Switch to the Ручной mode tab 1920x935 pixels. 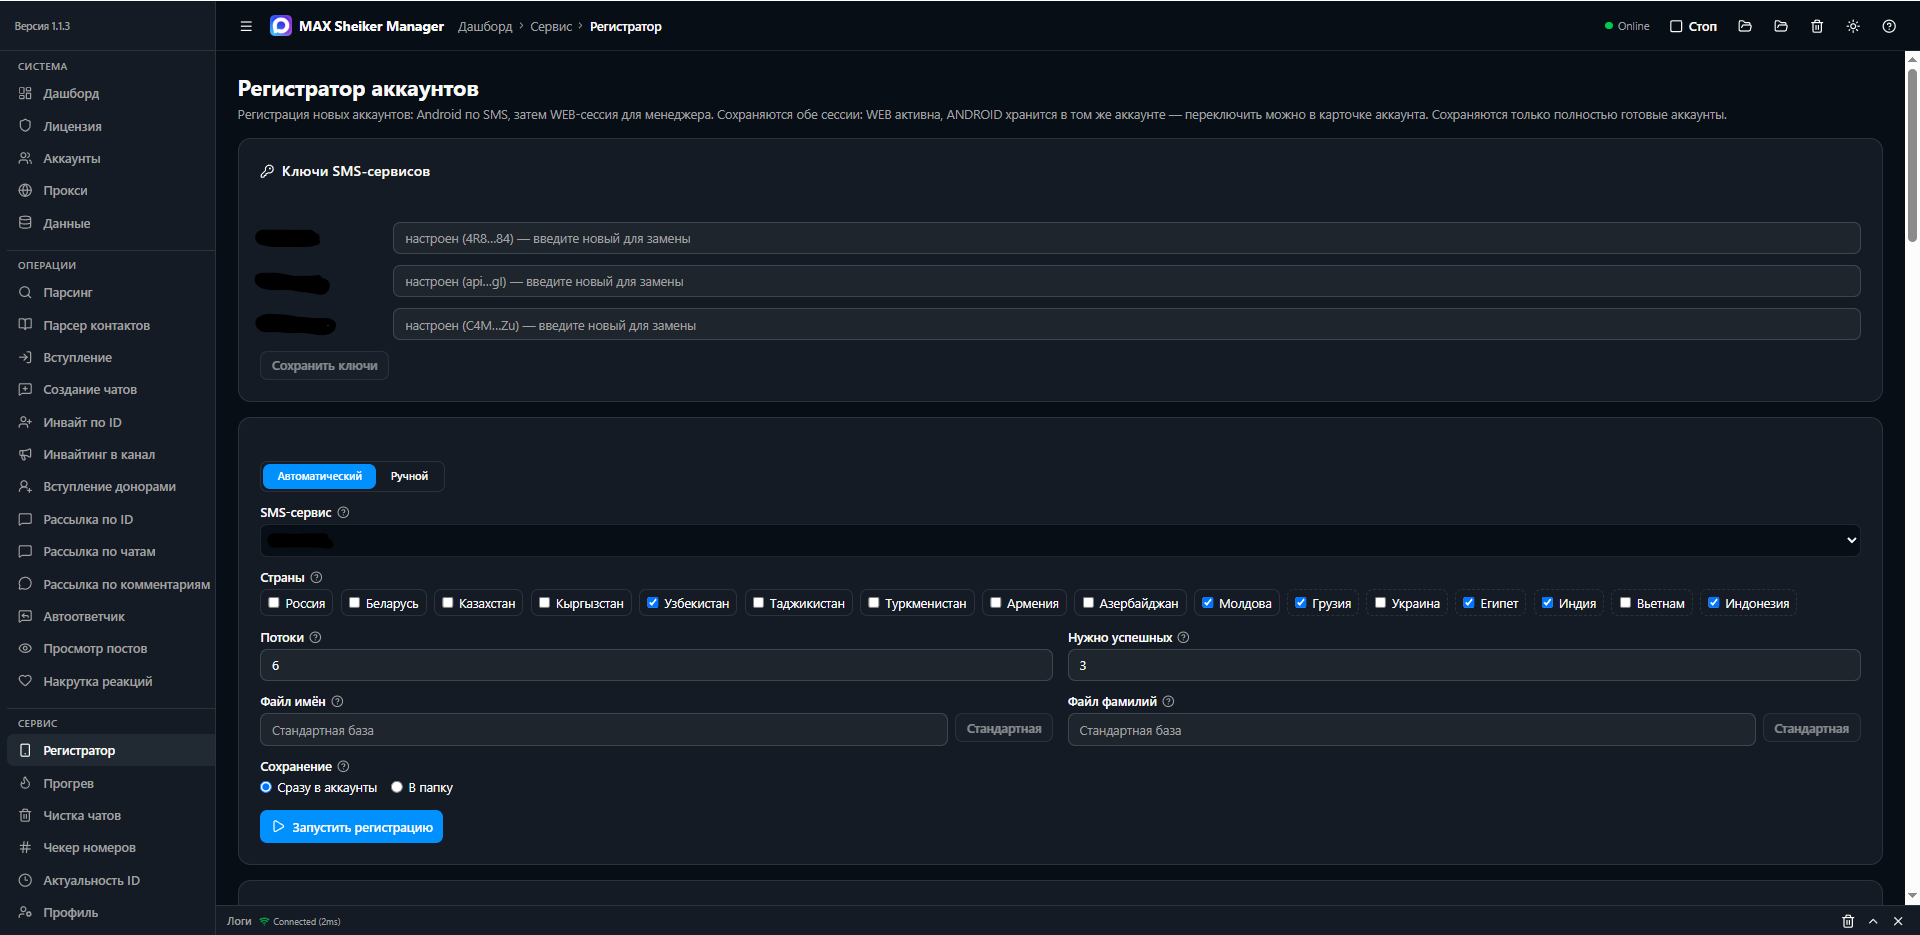pyautogui.click(x=409, y=476)
